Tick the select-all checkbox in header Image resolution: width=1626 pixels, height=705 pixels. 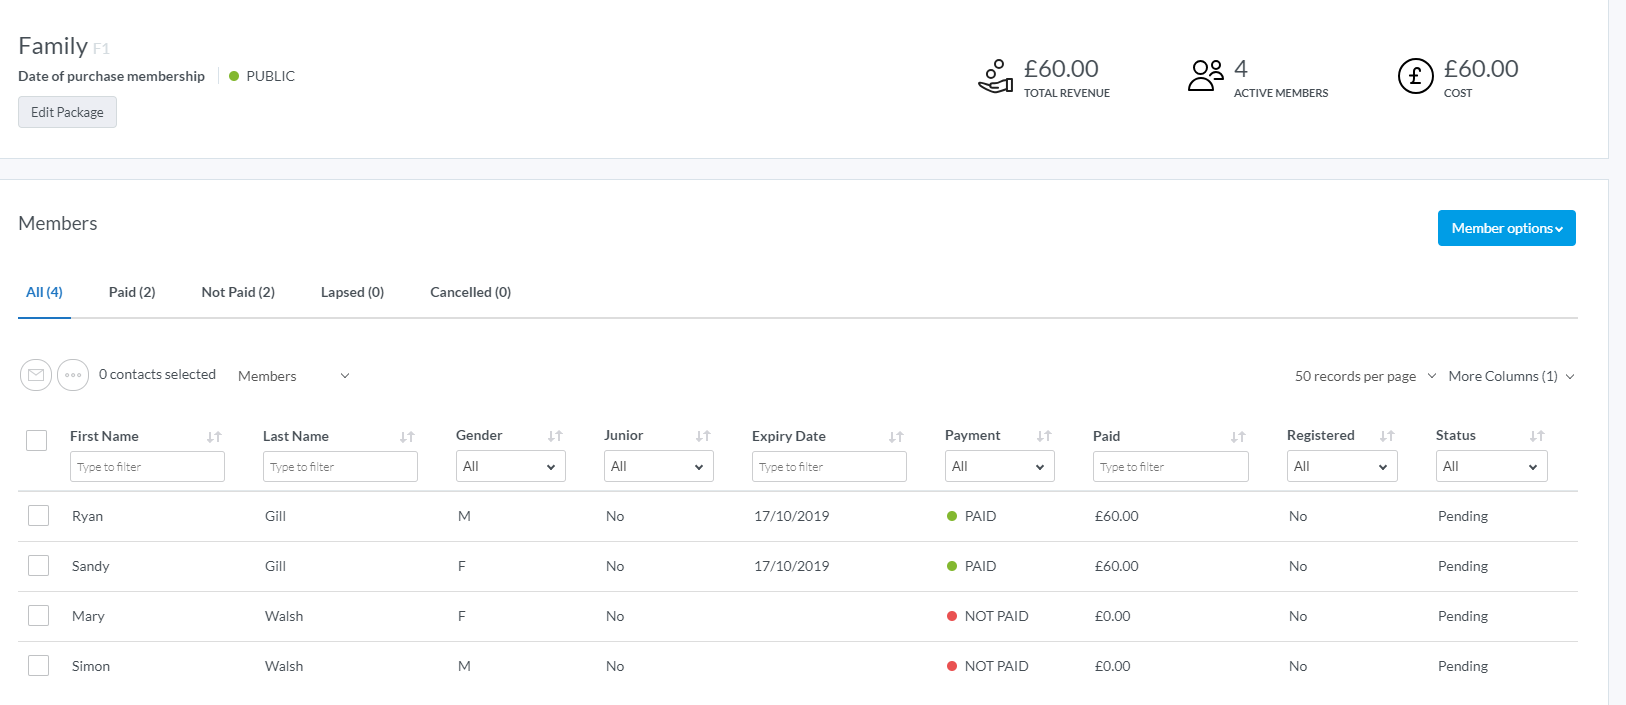(x=37, y=440)
